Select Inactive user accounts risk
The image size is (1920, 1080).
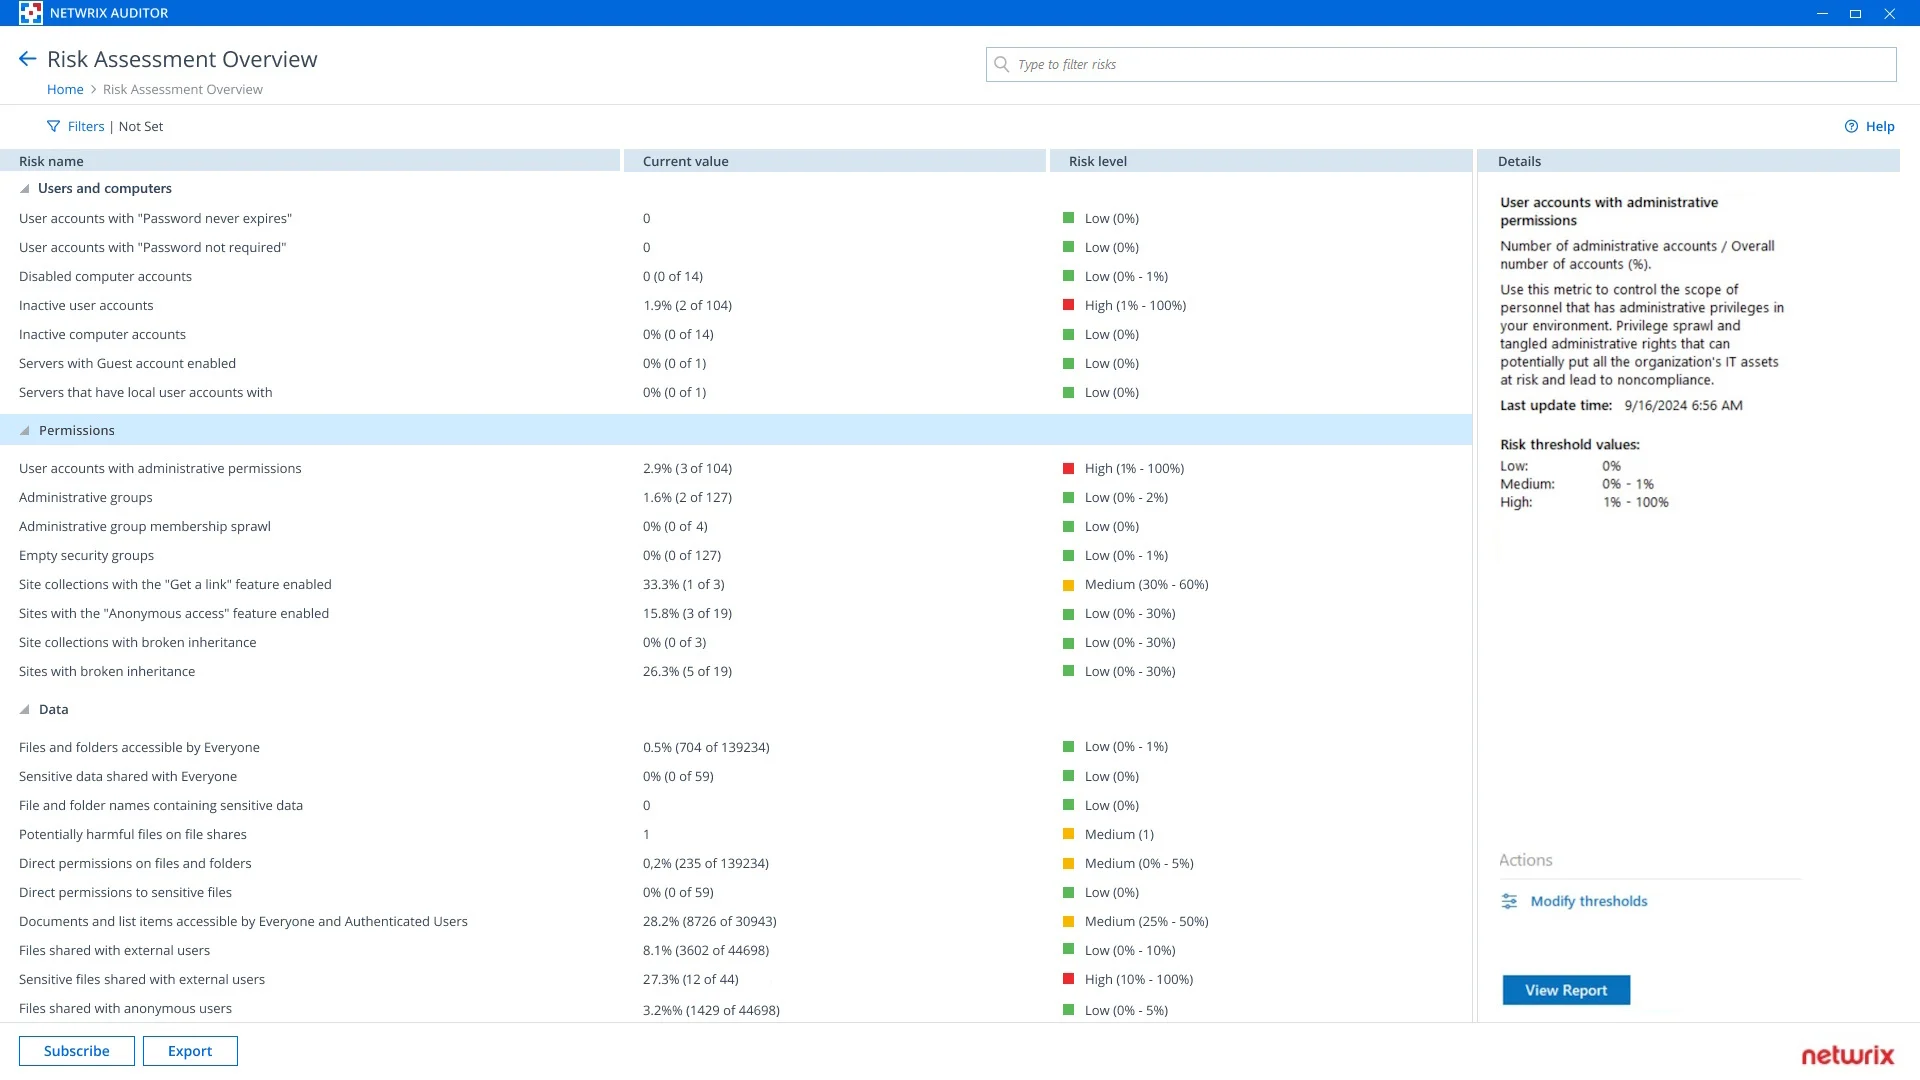[86, 306]
